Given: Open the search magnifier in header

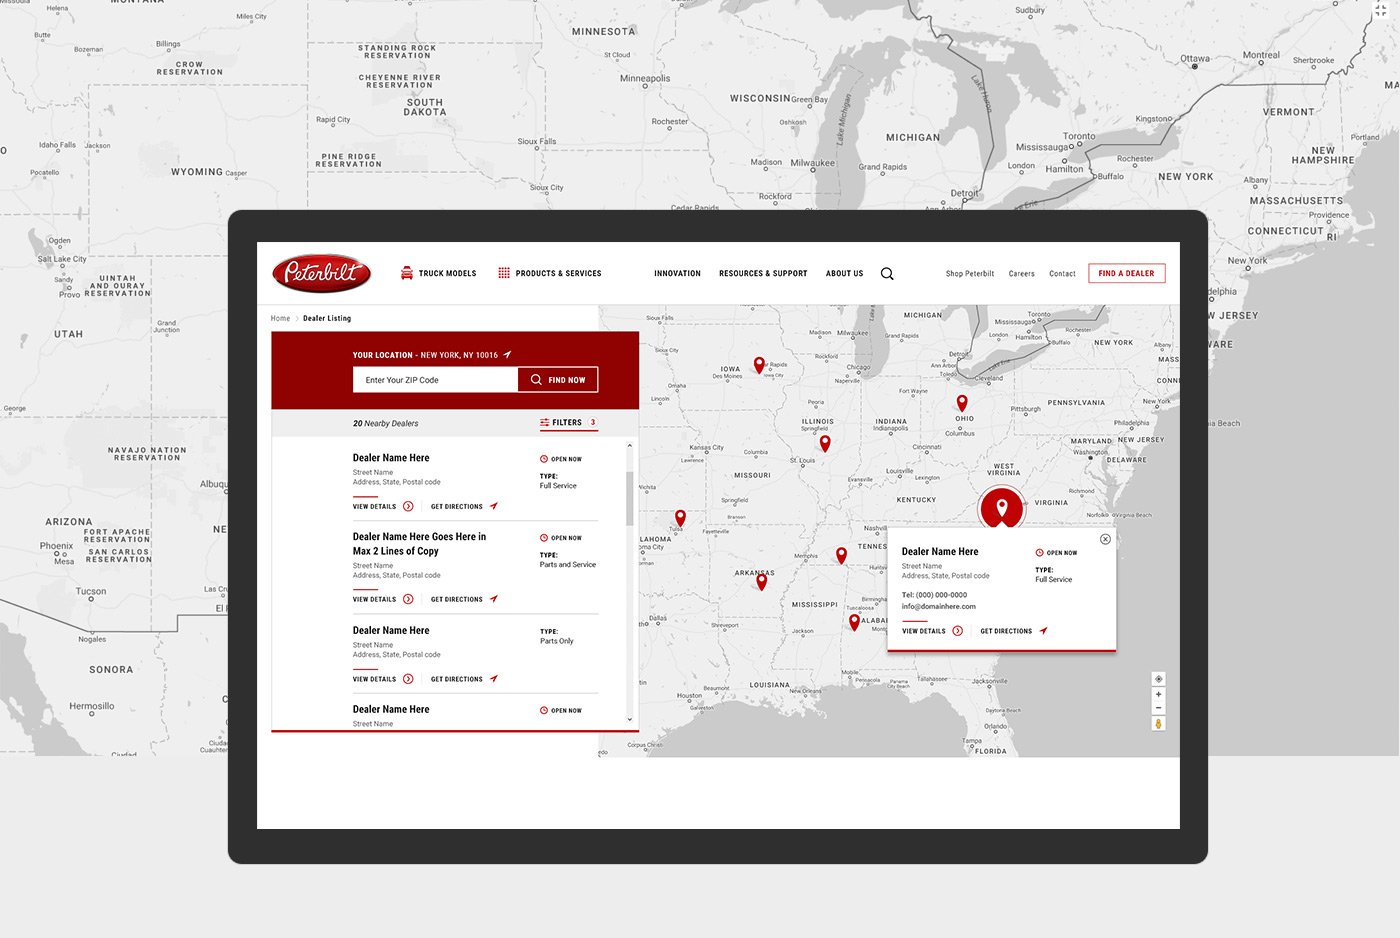Looking at the screenshot, I should point(887,273).
